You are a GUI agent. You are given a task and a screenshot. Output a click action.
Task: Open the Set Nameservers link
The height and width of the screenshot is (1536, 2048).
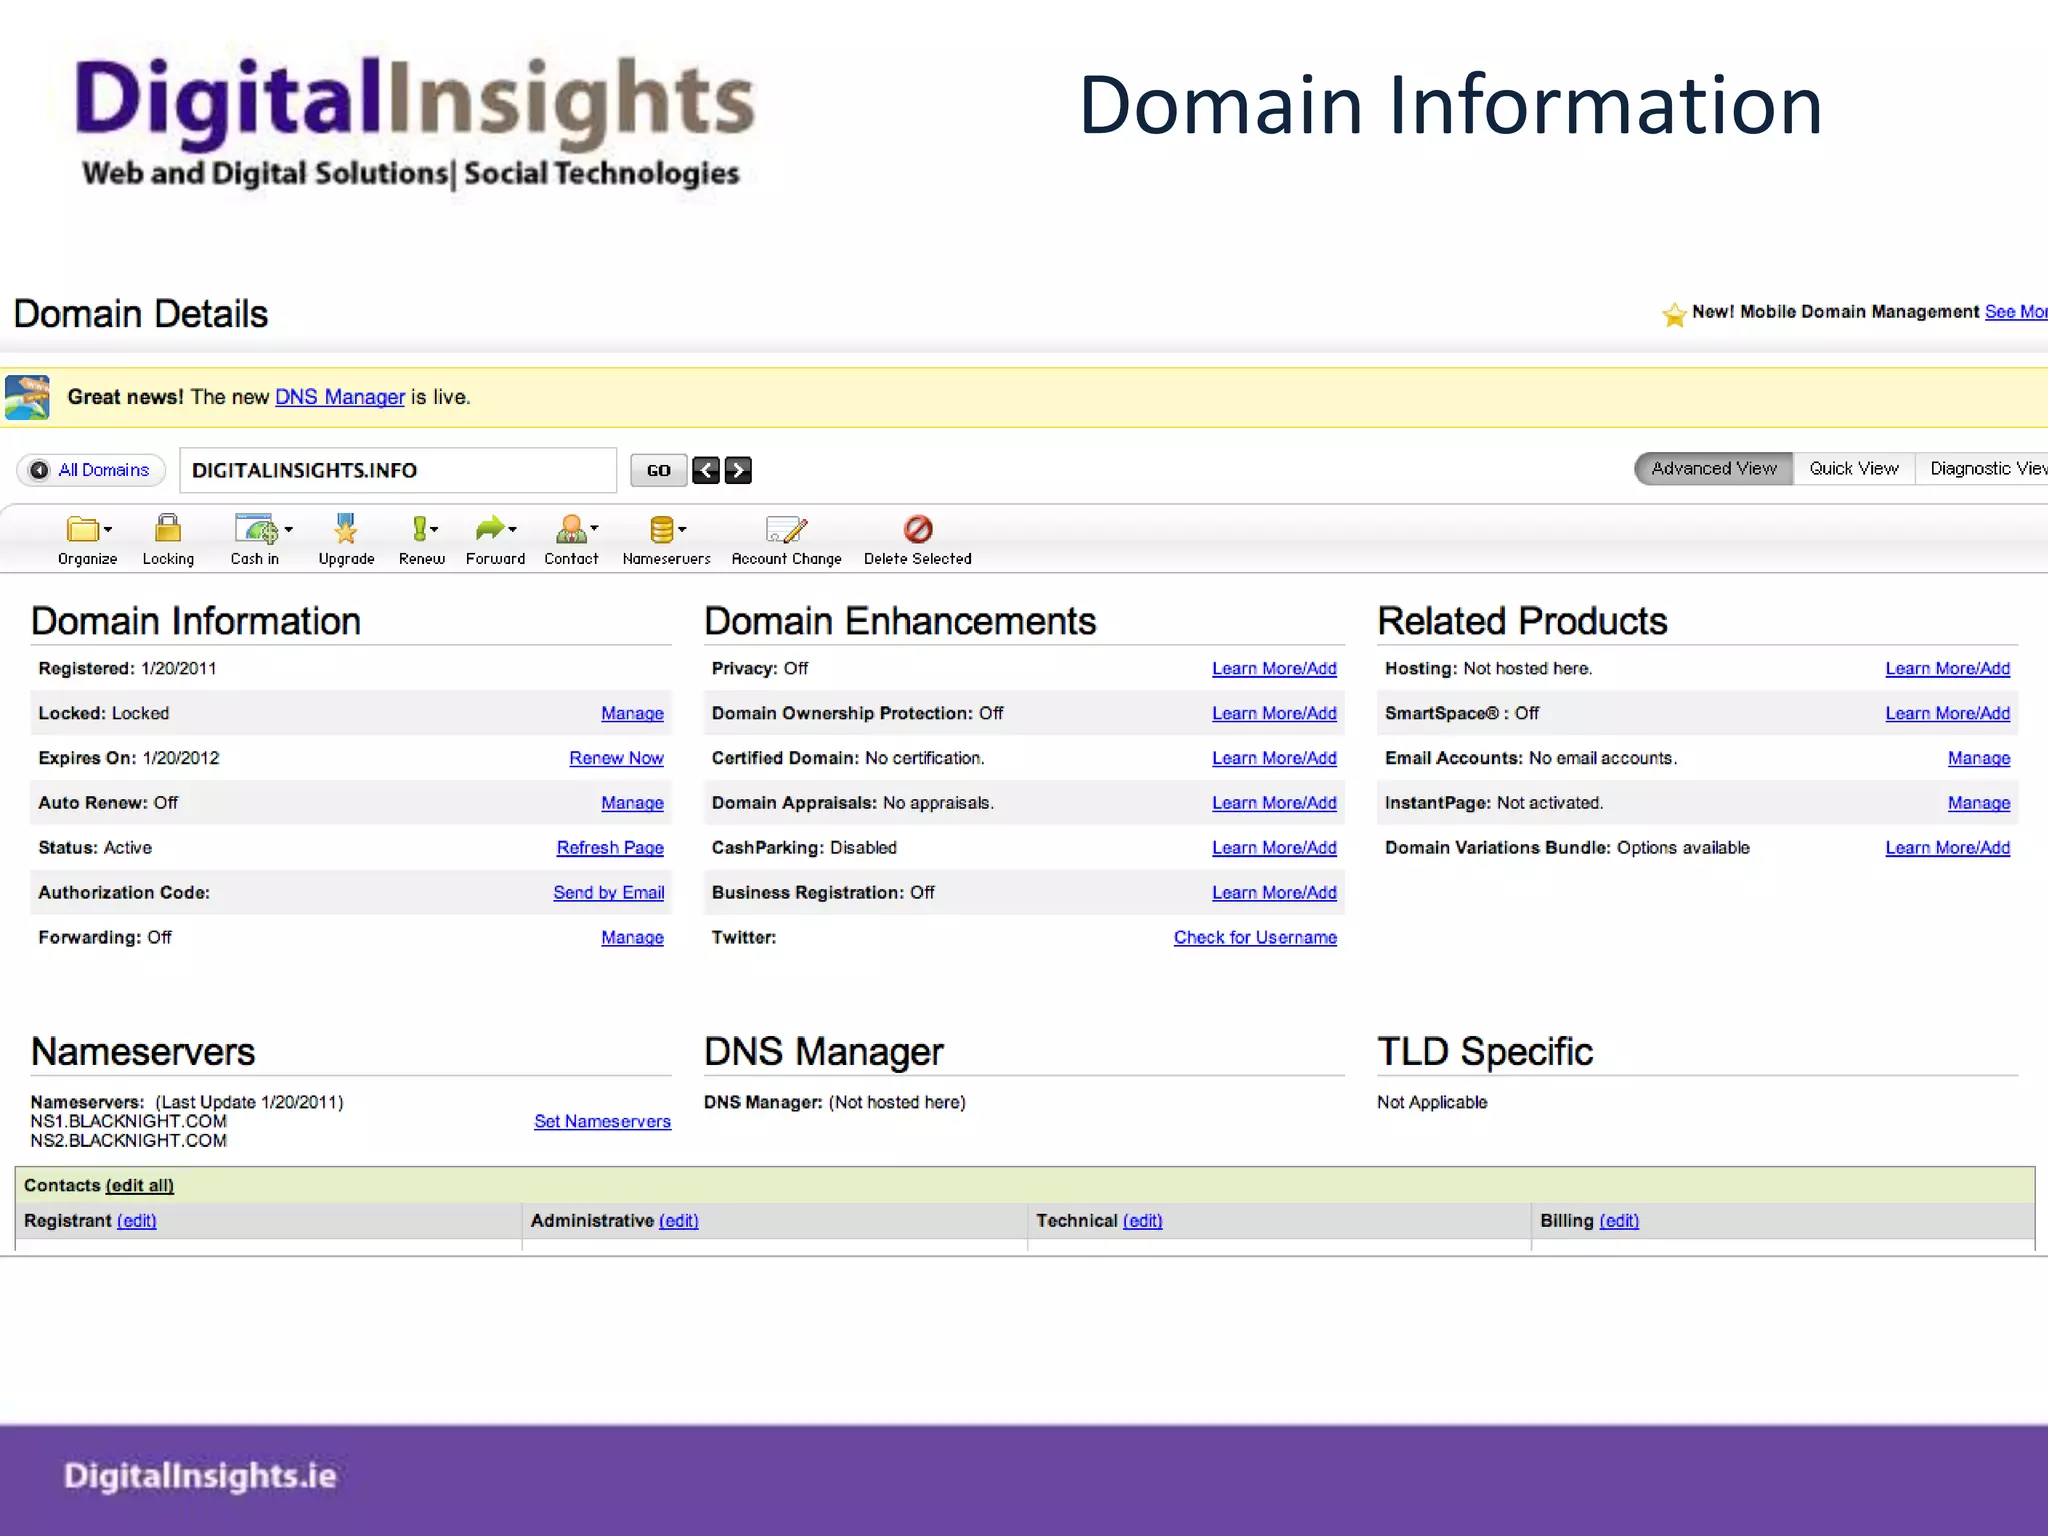tap(602, 1121)
